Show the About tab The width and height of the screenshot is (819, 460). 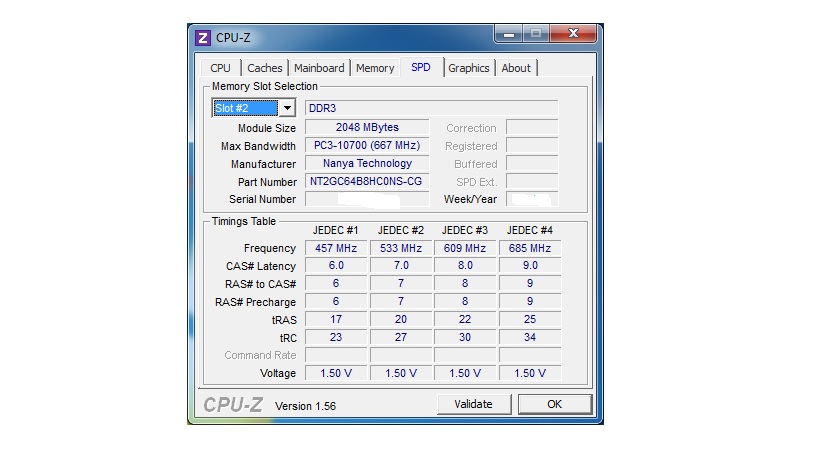point(516,68)
